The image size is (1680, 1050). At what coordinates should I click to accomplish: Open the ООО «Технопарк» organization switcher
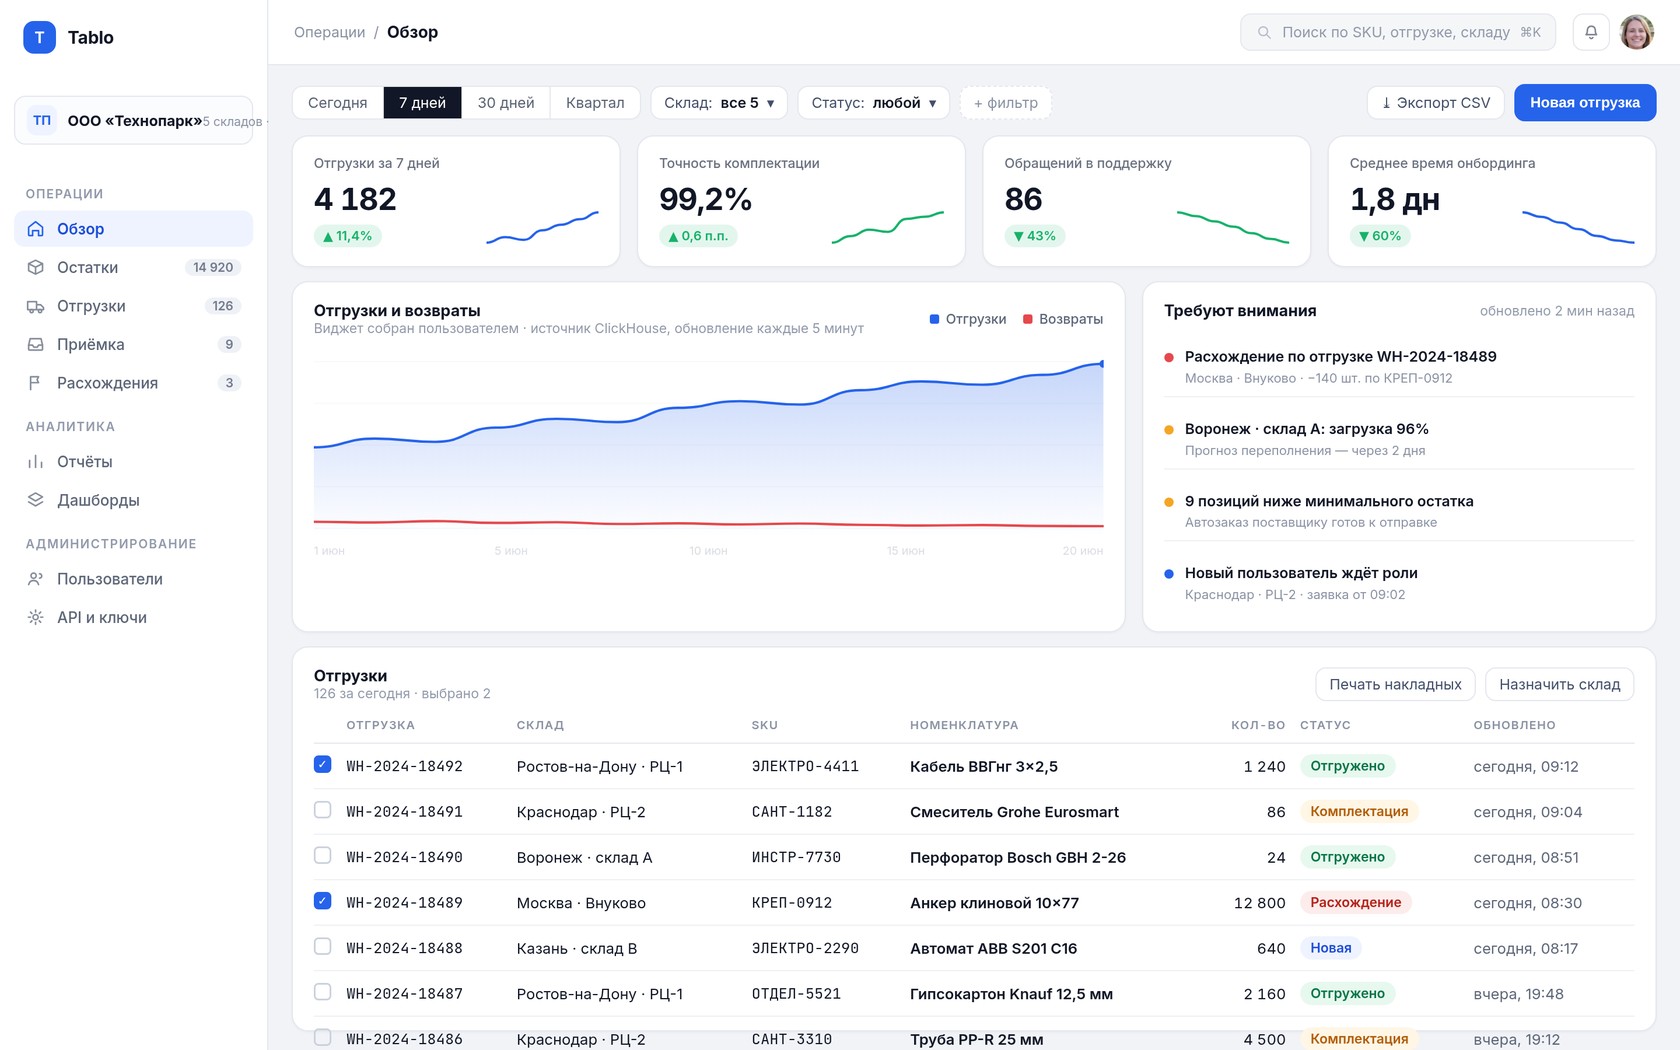pyautogui.click(x=134, y=121)
